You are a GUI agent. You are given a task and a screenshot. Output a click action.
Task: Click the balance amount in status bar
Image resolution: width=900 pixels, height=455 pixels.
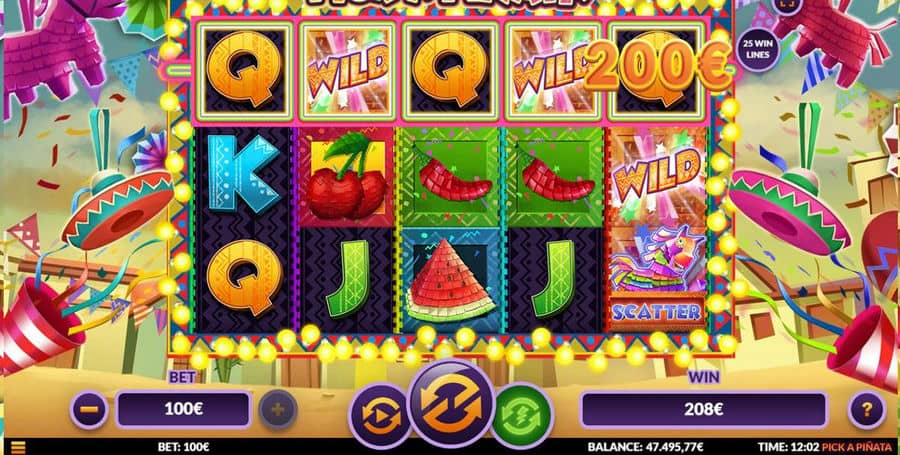(645, 447)
